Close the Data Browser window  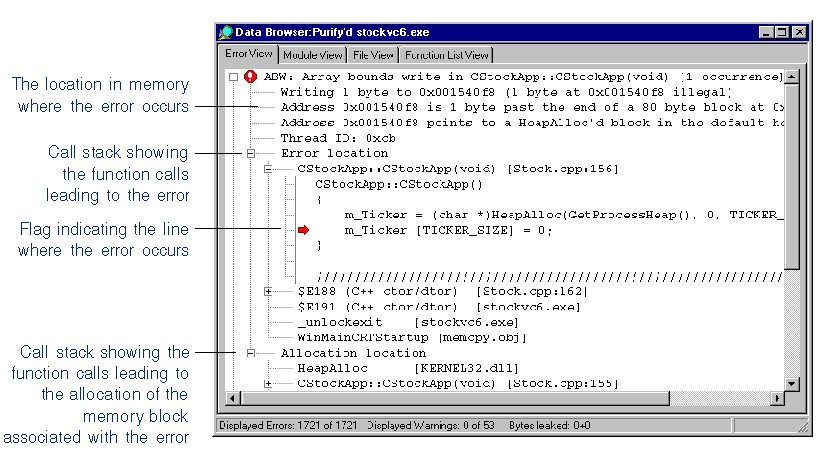point(799,32)
